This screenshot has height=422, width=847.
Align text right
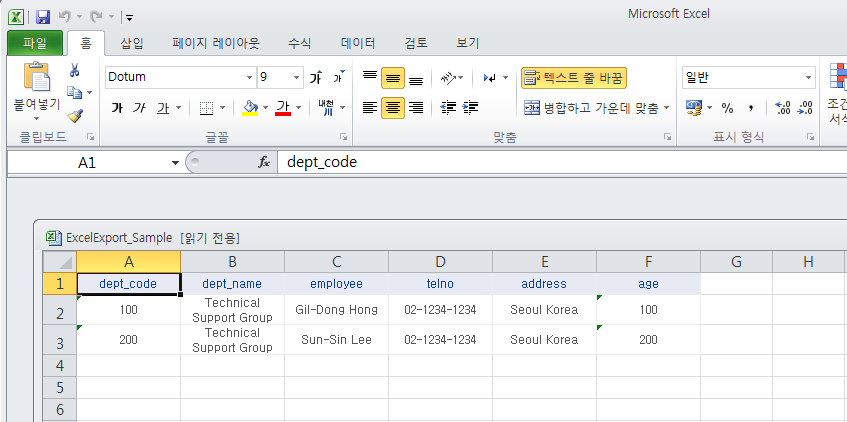[416, 108]
